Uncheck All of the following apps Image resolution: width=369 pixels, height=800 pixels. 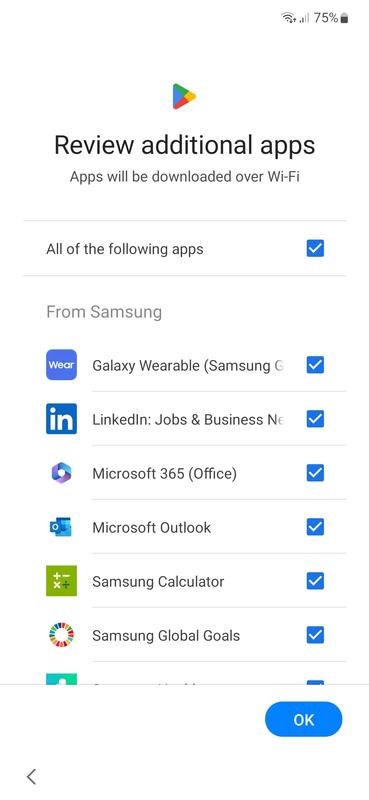[x=315, y=248]
